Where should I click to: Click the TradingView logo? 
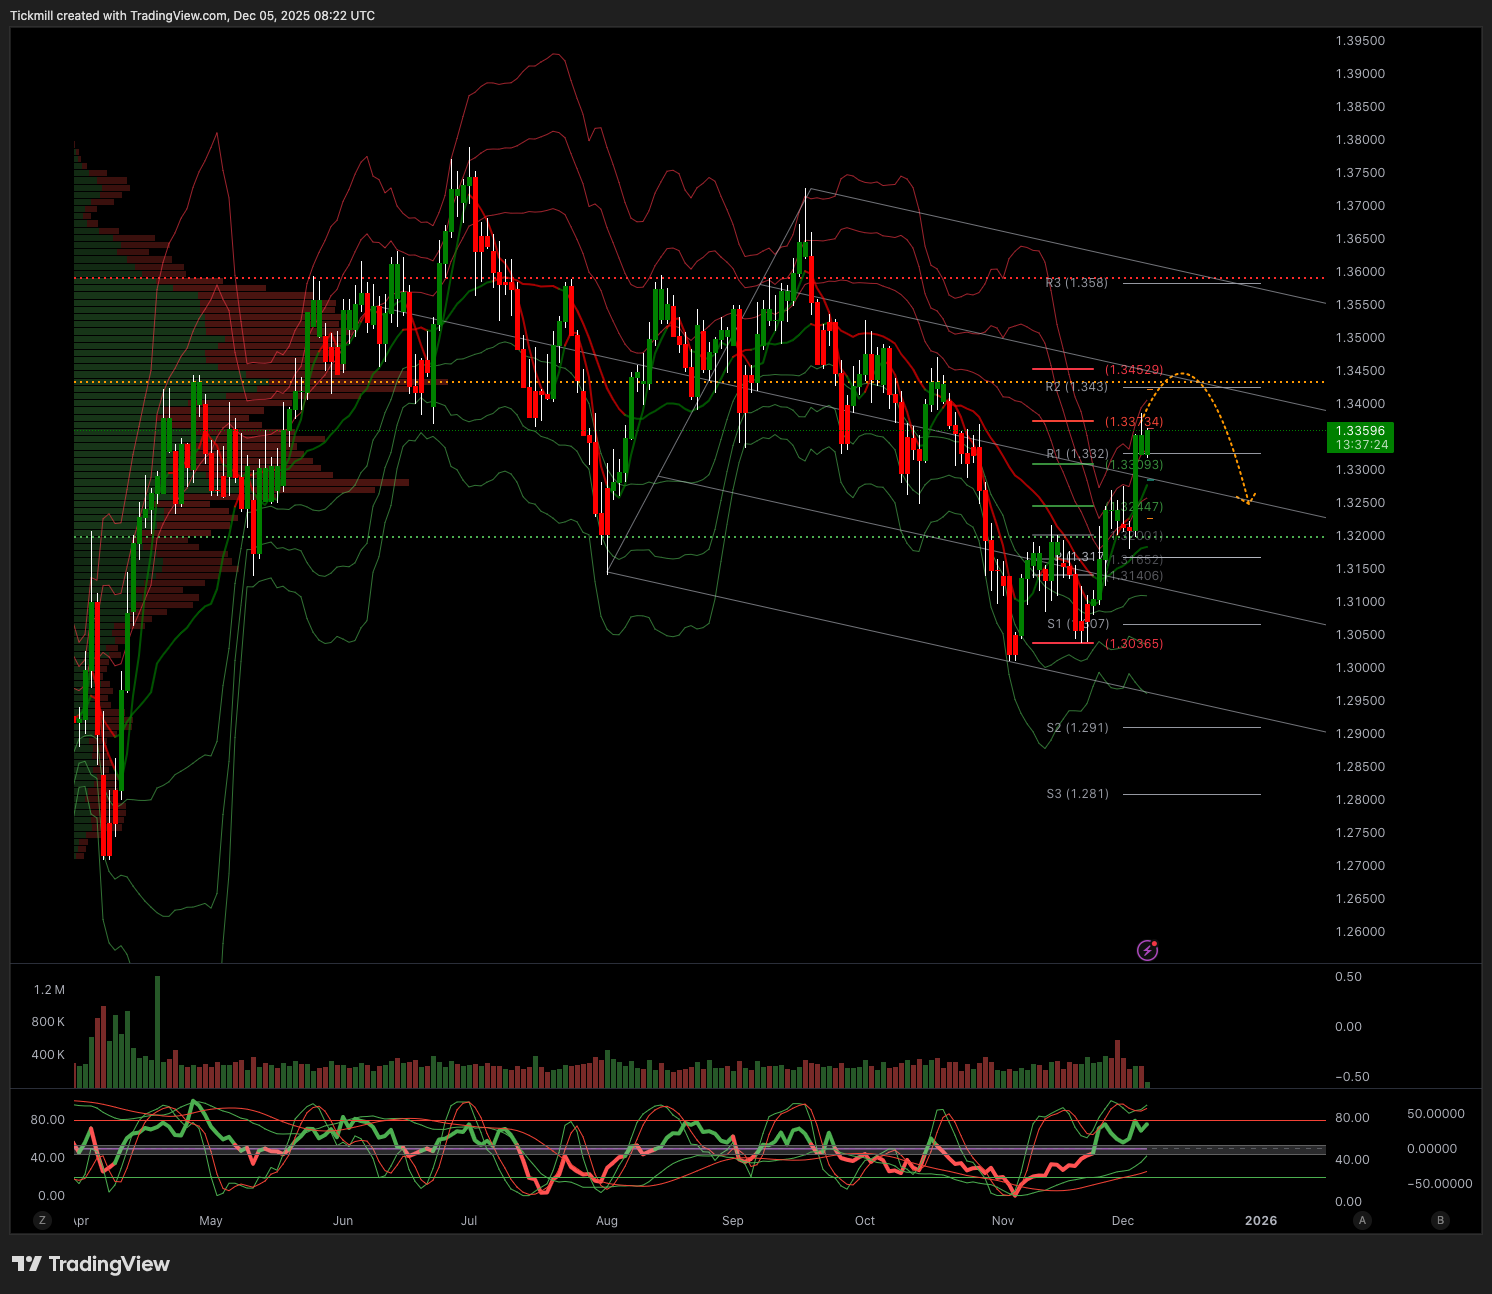tap(91, 1264)
